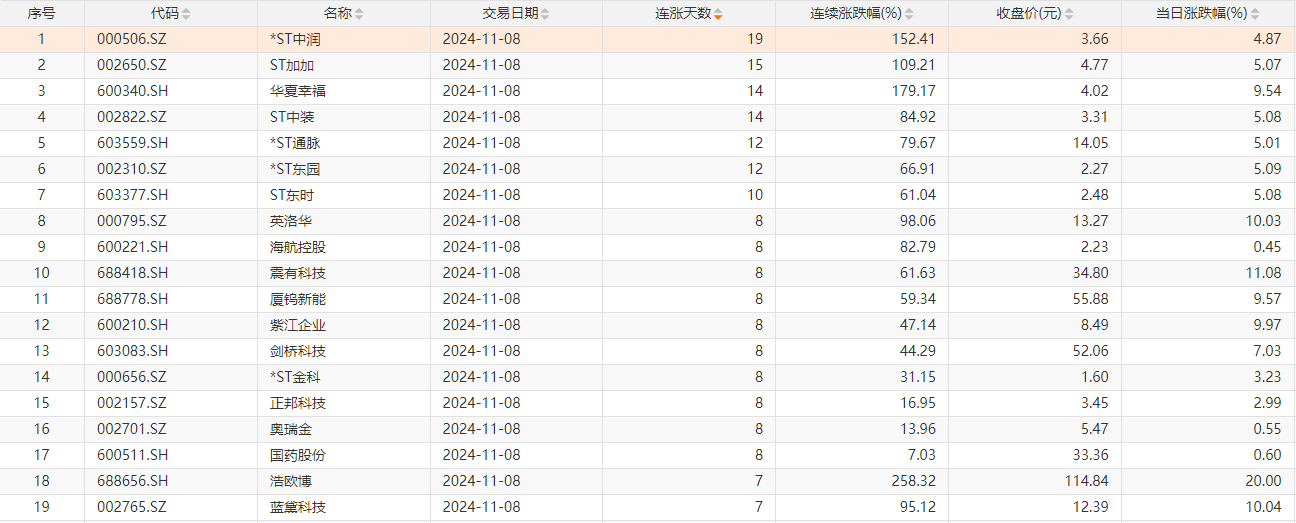Image resolution: width=1296 pixels, height=523 pixels.
Task: Open stock code 603559.SH
Action: [130, 143]
